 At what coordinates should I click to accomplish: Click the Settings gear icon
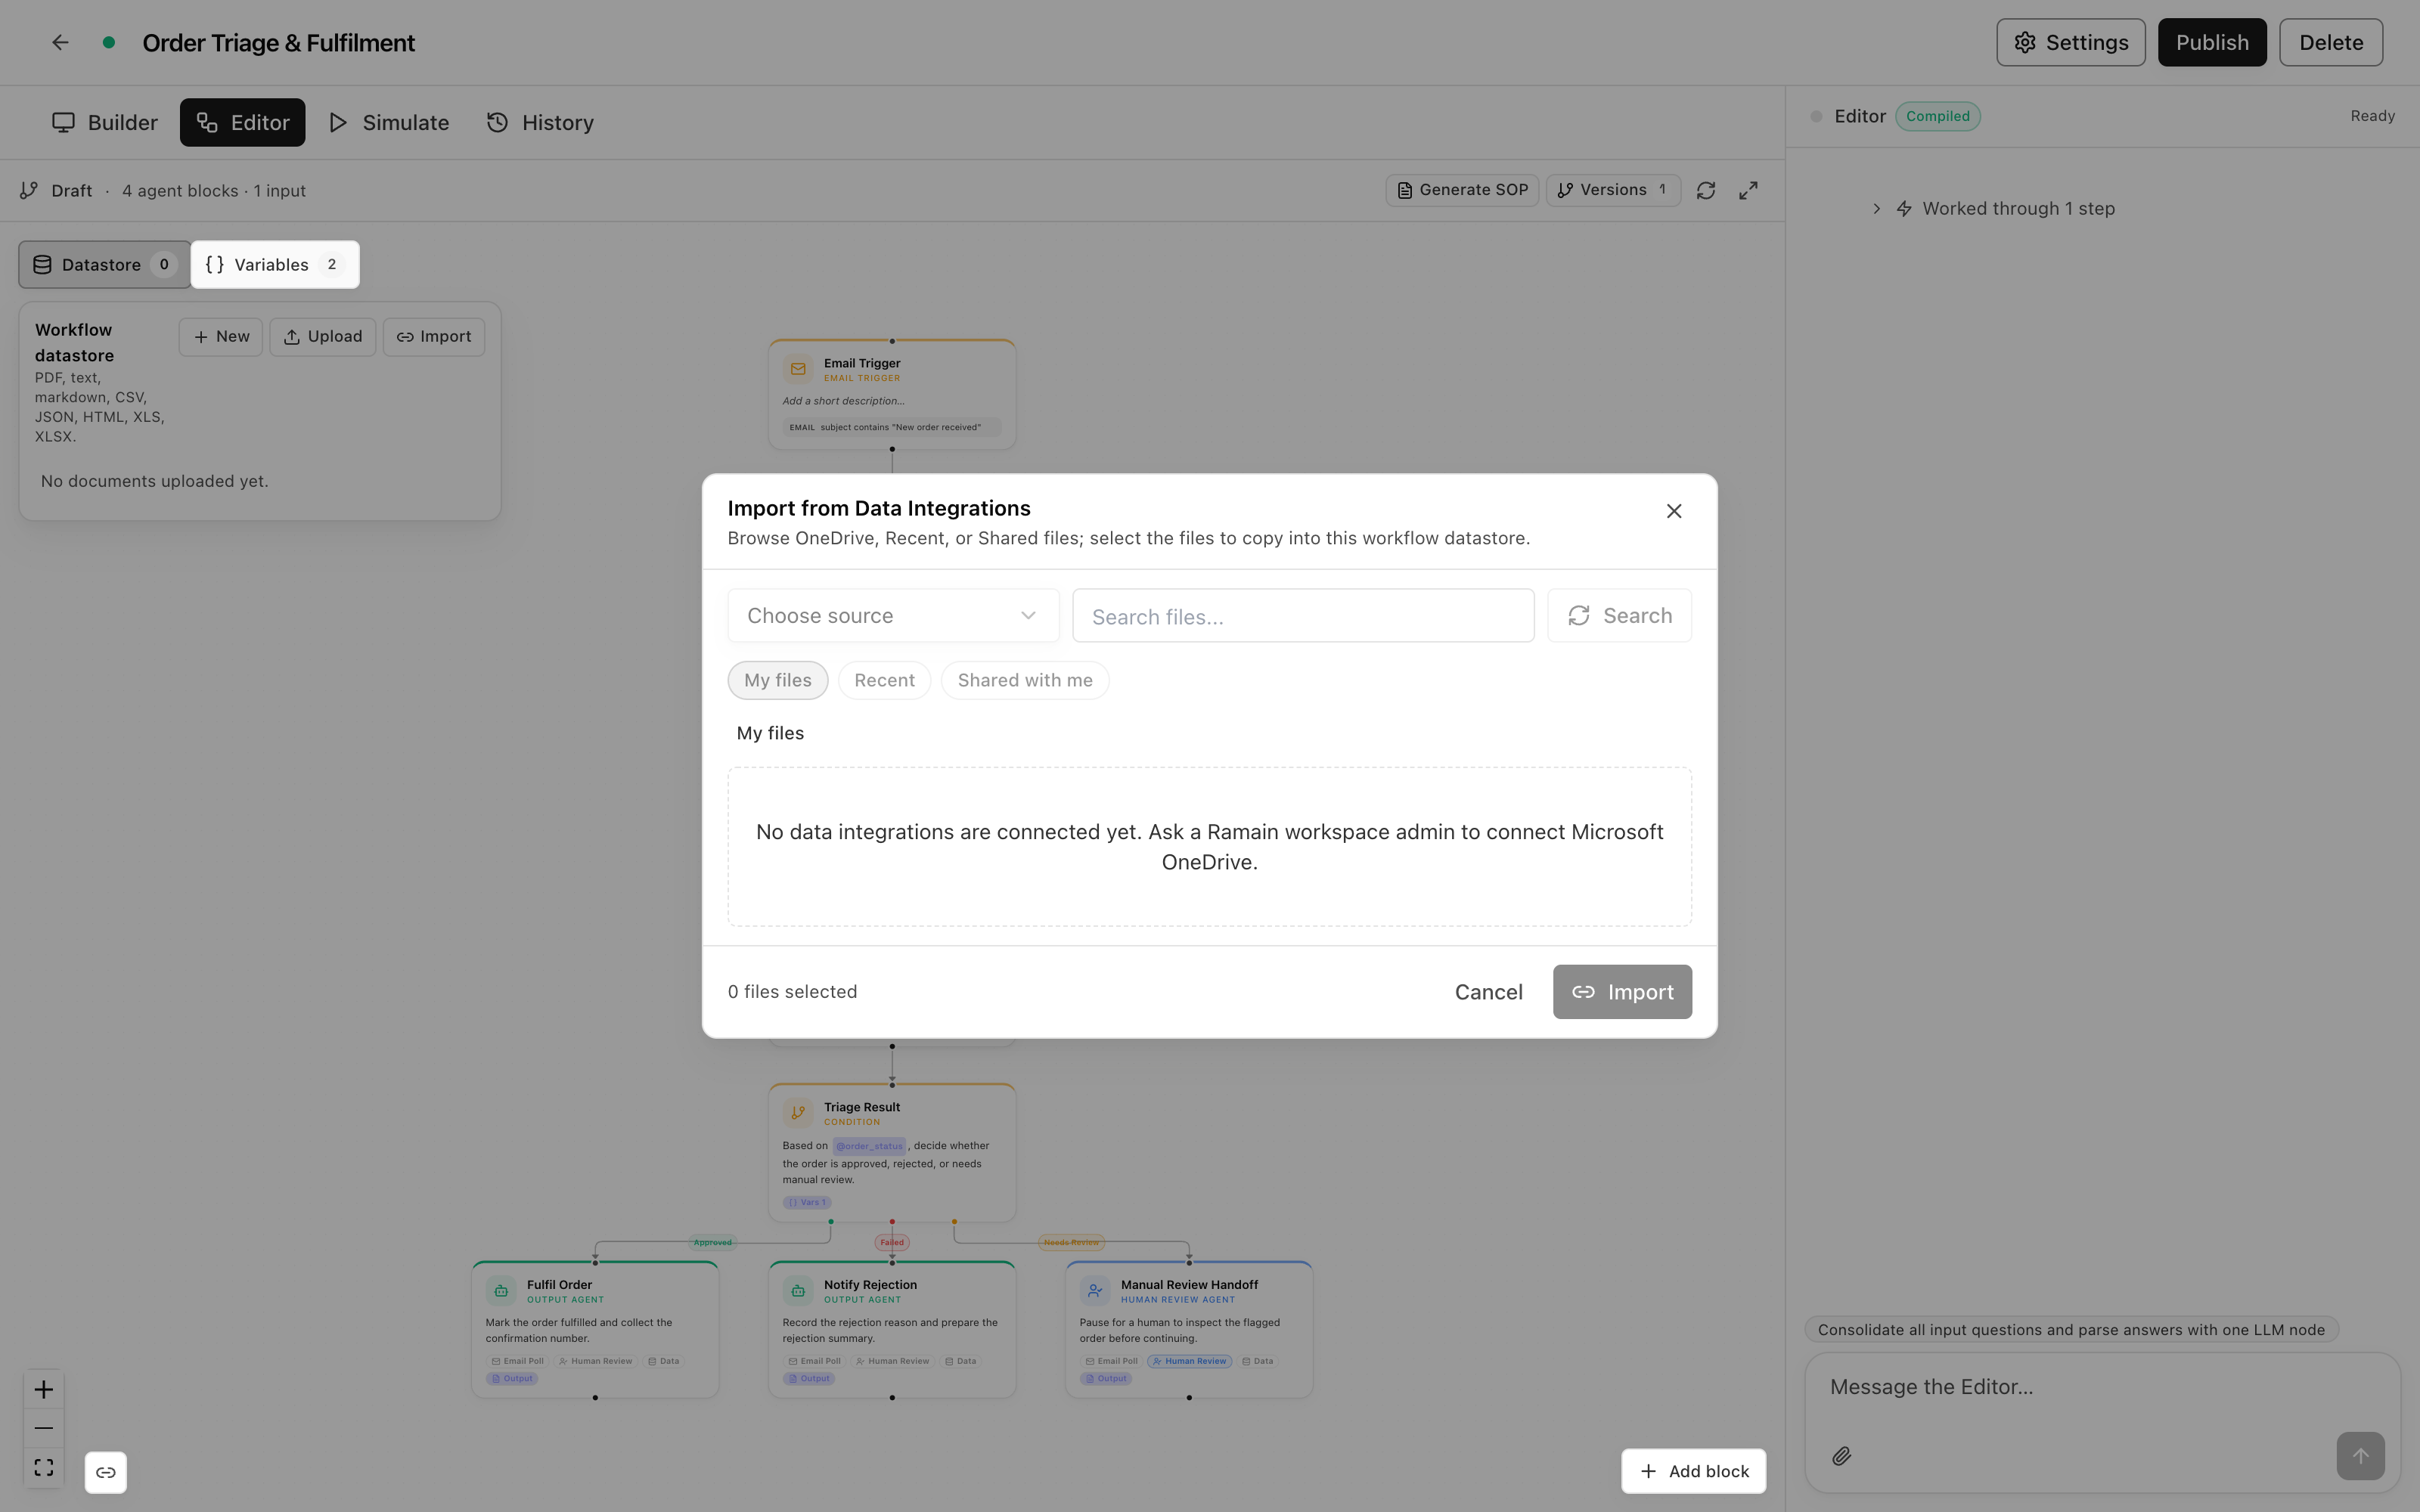[x=2025, y=42]
